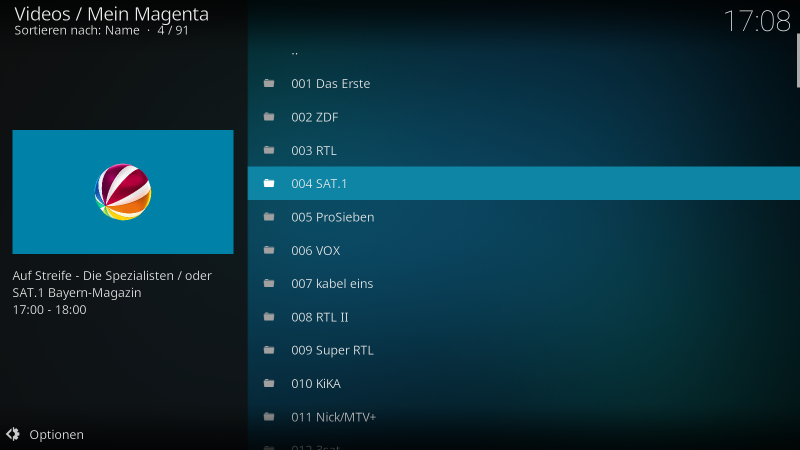Screen dimensions: 800x450
Task: Choose 010 KiKA from the list
Action: (x=522, y=383)
